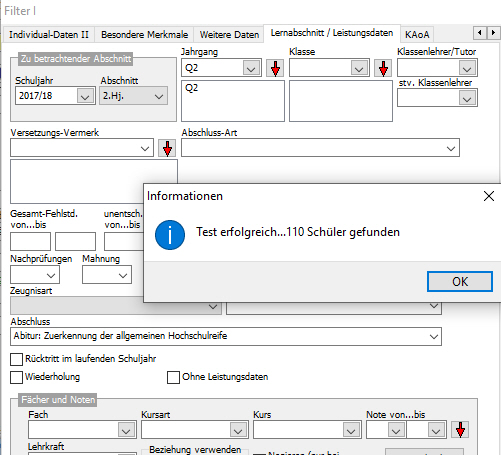This screenshot has width=501, height=455.
Task: Enable Rücktritt im laufenden Schuljahr checkbox
Action: click(16, 360)
